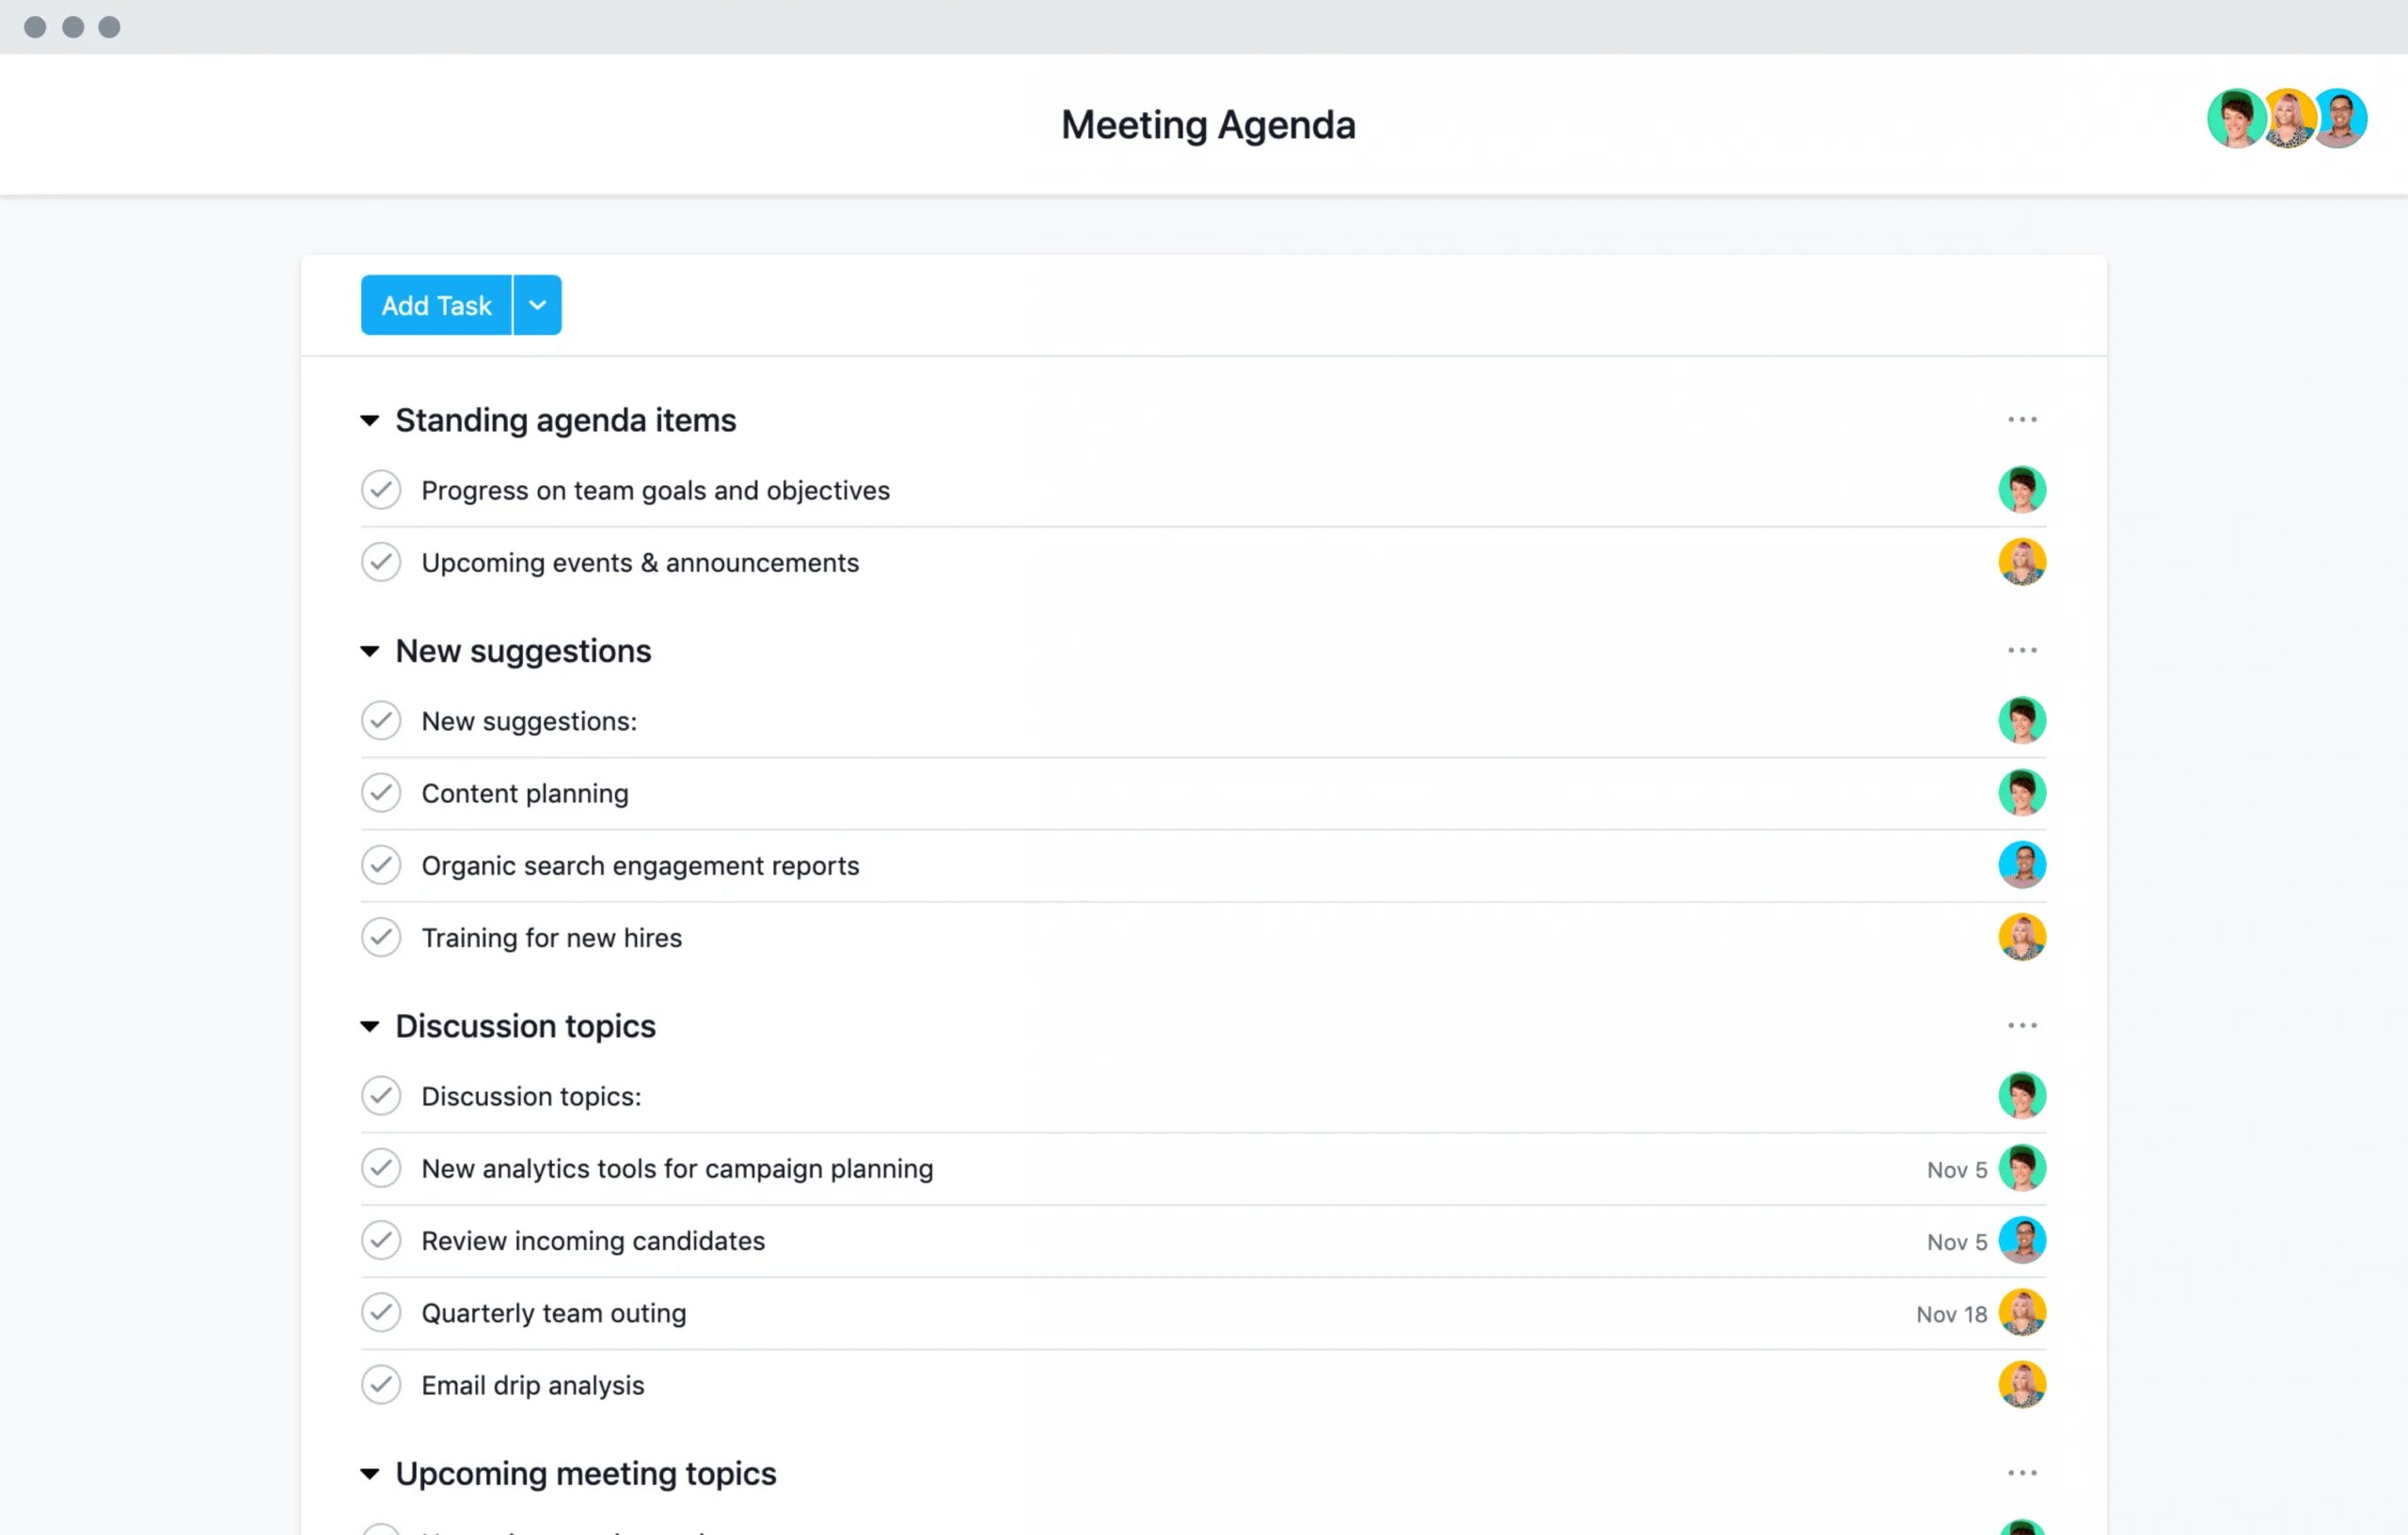This screenshot has height=1535, width=2408.
Task: Select the New suggestions section heading
Action: tap(523, 651)
